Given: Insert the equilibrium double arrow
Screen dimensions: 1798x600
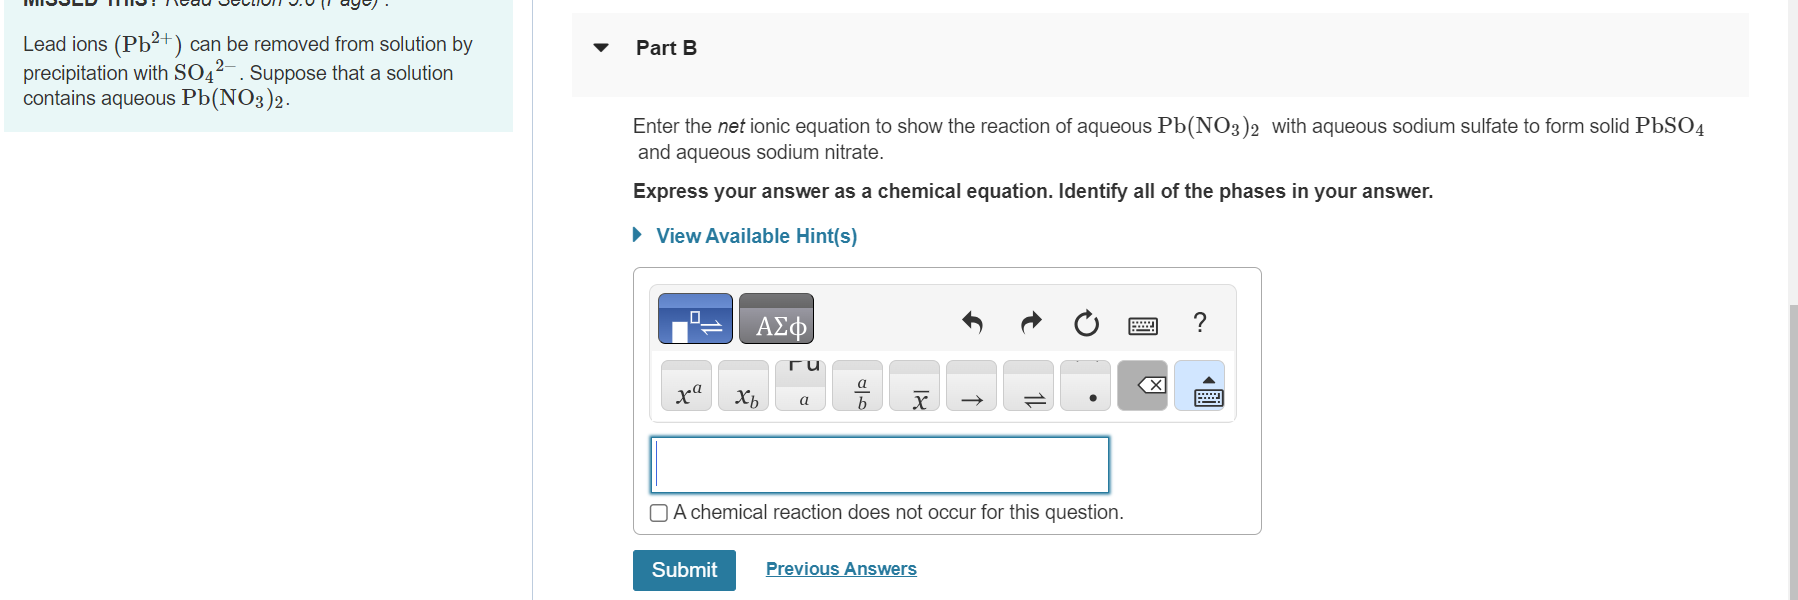Looking at the screenshot, I should click(x=1029, y=387).
